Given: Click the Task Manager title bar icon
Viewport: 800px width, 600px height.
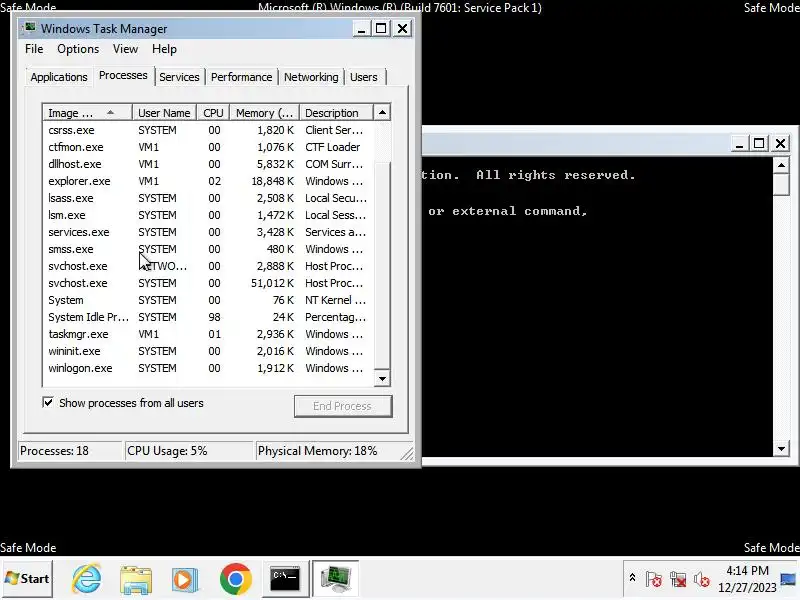Looking at the screenshot, I should [30, 28].
